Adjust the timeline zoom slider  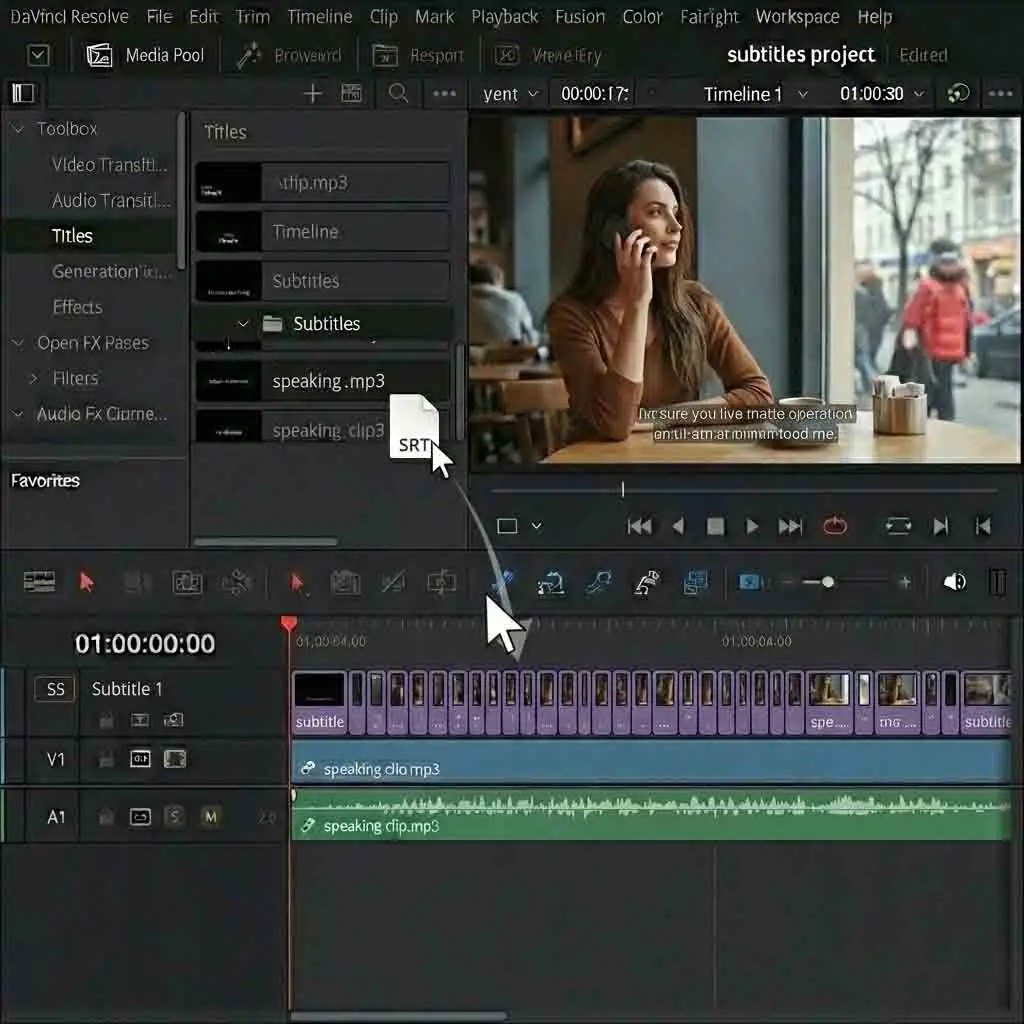pyautogui.click(x=830, y=581)
